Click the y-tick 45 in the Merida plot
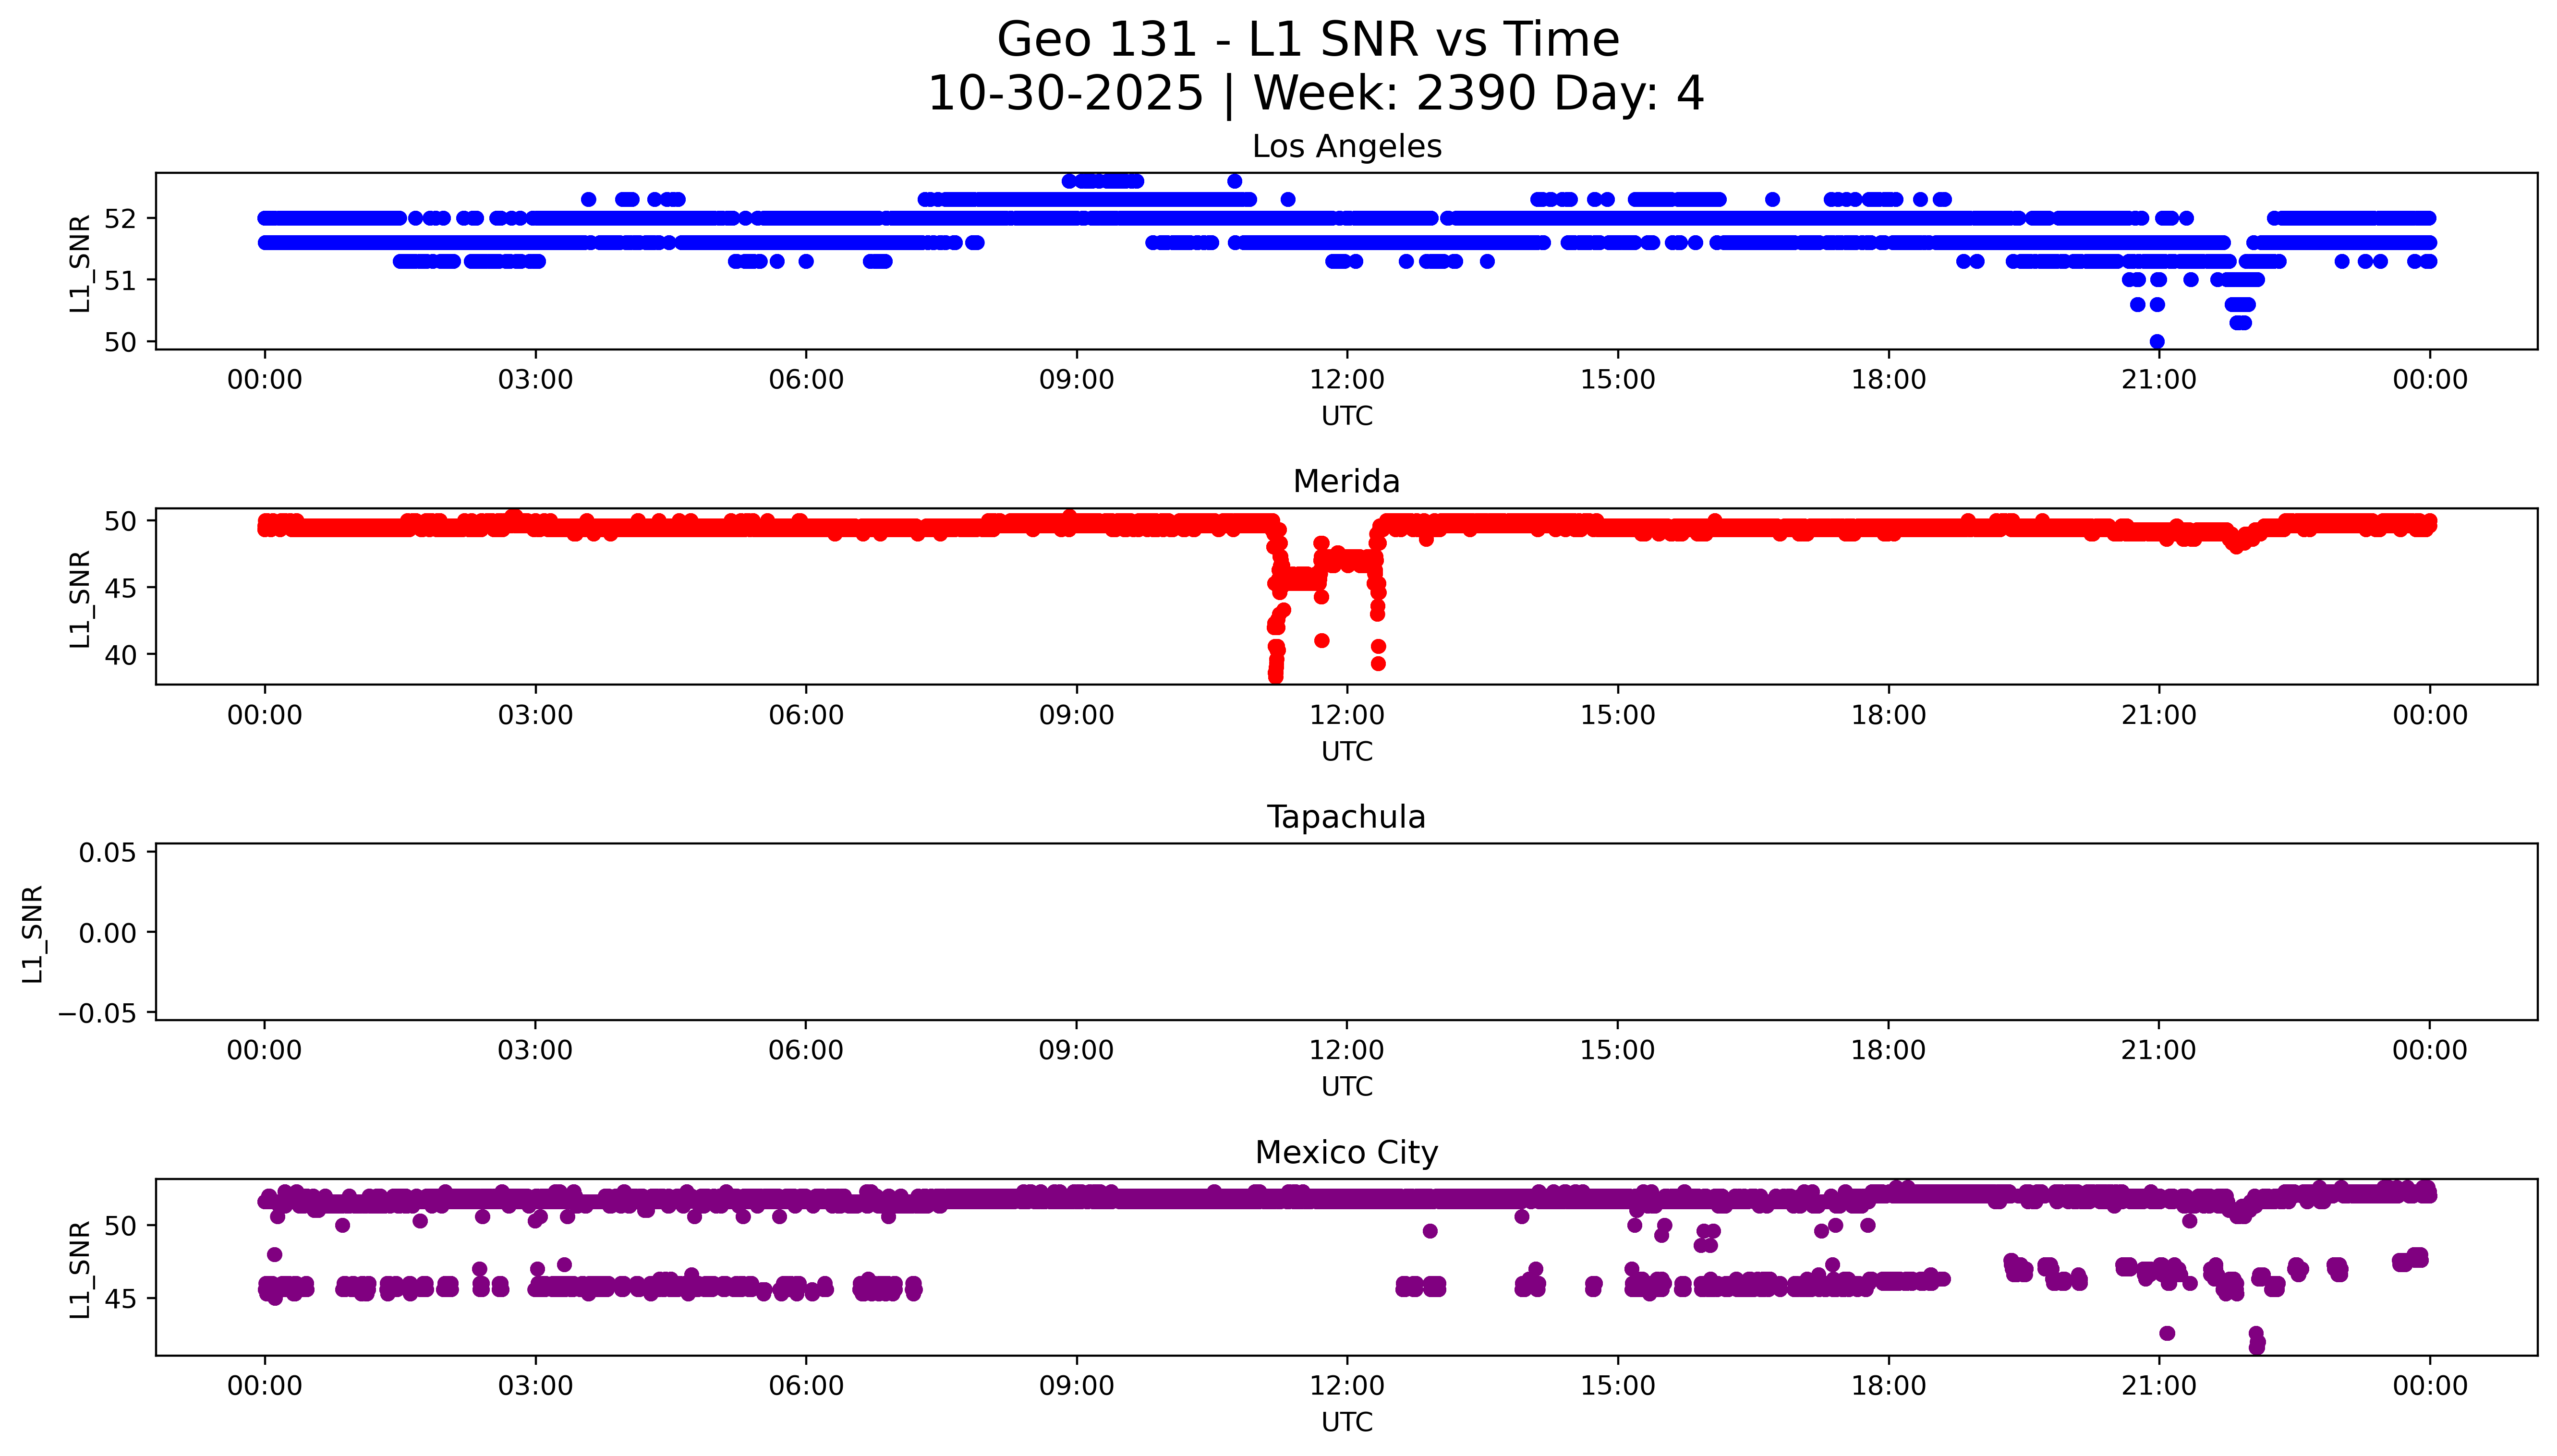This screenshot has height=1456, width=2557. click(x=120, y=588)
